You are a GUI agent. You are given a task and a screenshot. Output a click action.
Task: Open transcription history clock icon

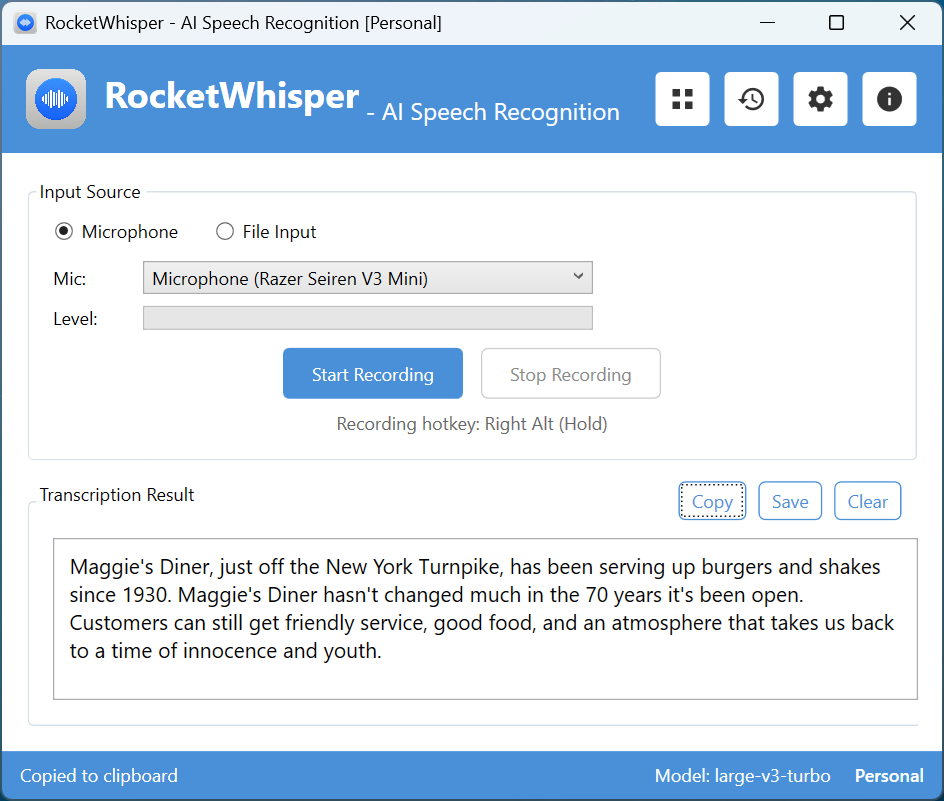pyautogui.click(x=751, y=99)
